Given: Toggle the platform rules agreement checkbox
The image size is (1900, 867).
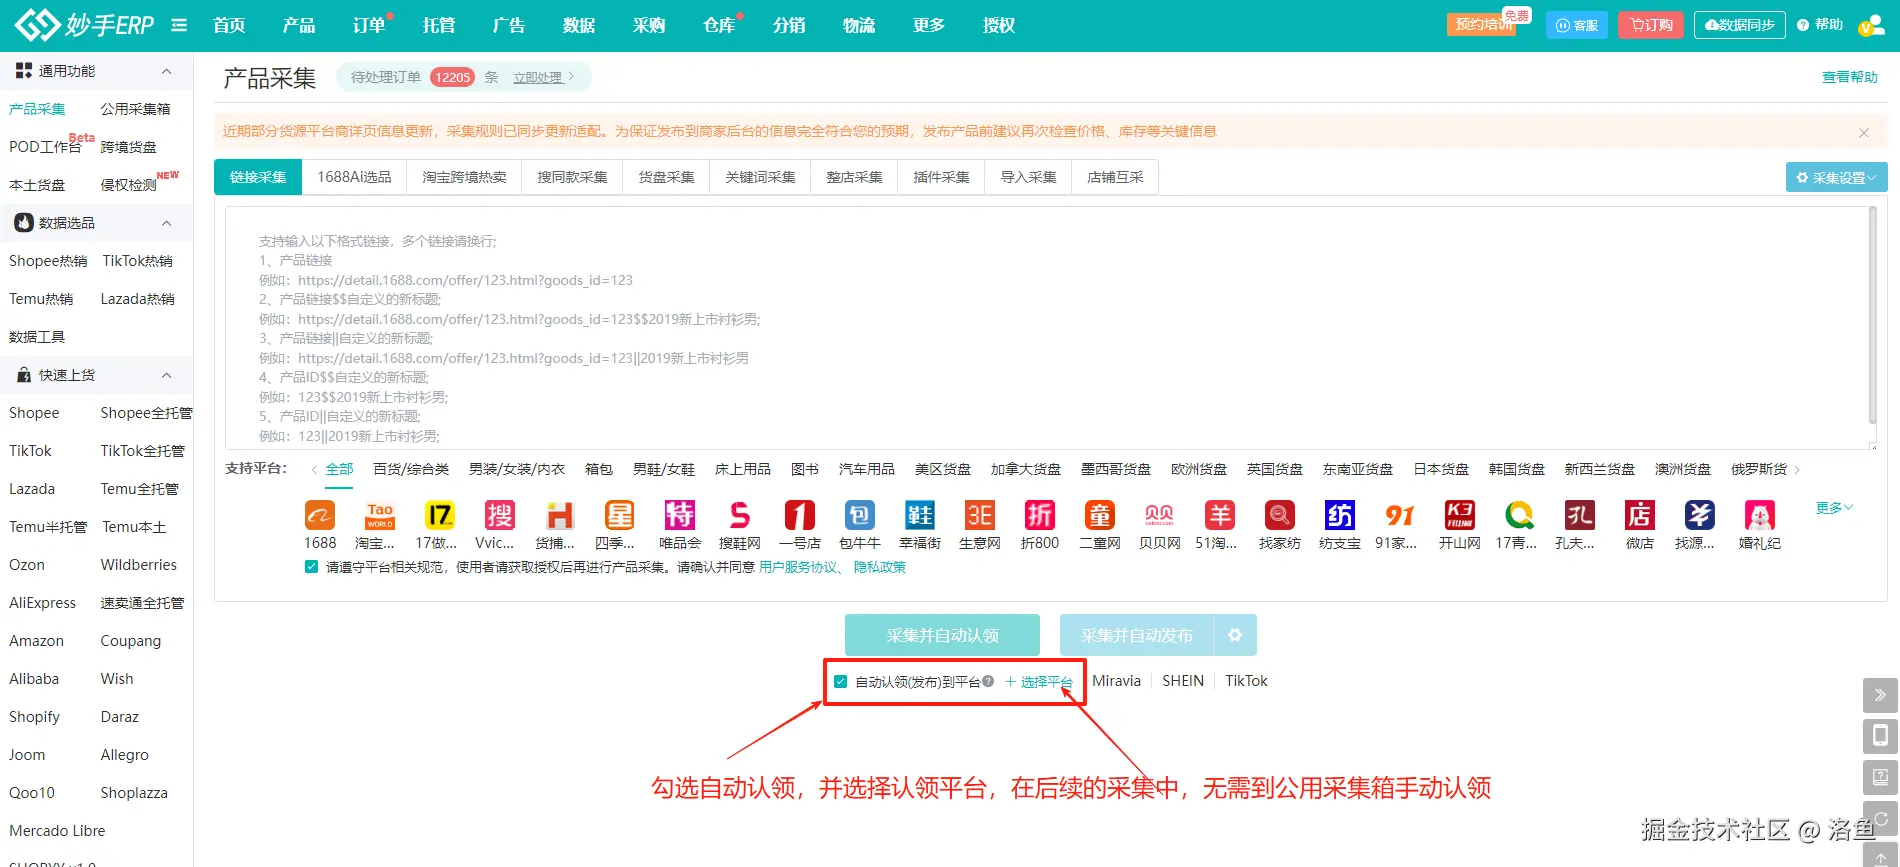Looking at the screenshot, I should [311, 567].
